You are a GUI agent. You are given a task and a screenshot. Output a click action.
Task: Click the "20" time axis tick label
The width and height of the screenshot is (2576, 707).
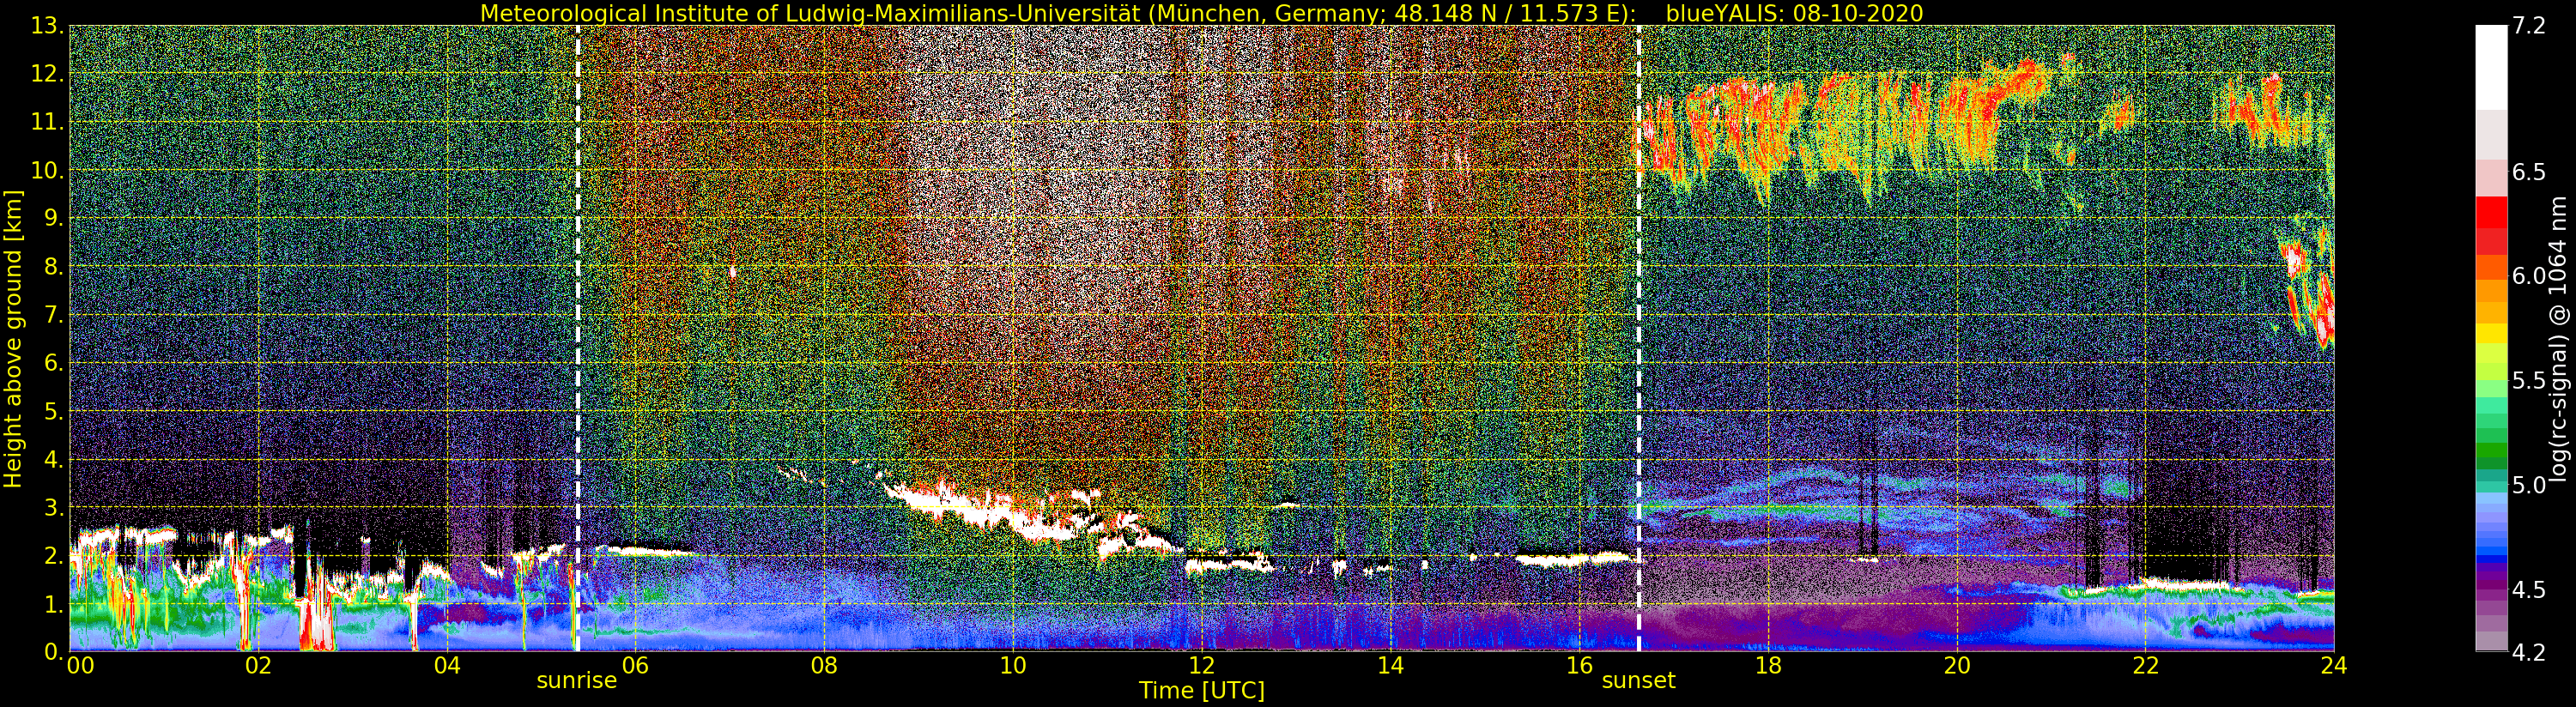[1957, 666]
